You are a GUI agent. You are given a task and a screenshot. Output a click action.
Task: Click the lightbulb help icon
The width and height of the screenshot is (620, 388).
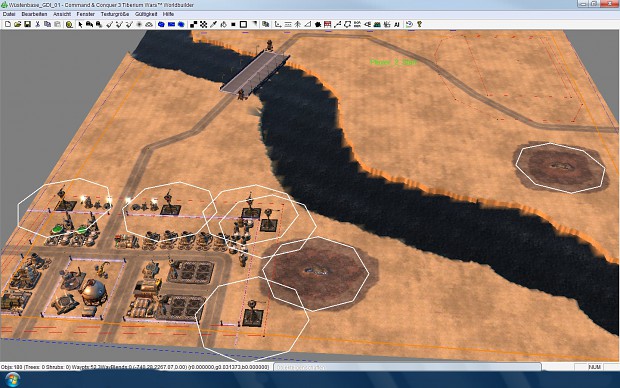[419, 25]
